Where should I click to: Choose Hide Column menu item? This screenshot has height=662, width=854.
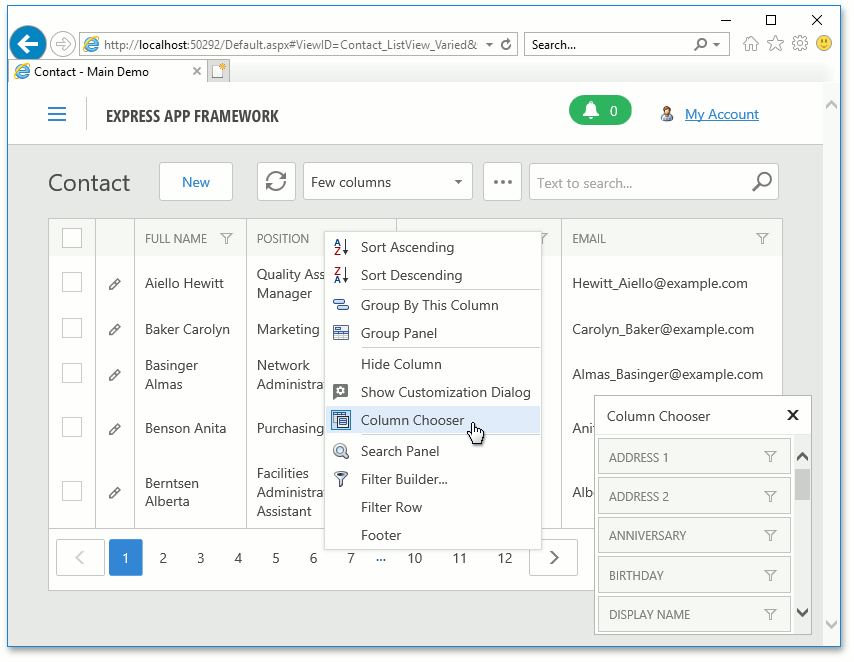tap(433, 364)
